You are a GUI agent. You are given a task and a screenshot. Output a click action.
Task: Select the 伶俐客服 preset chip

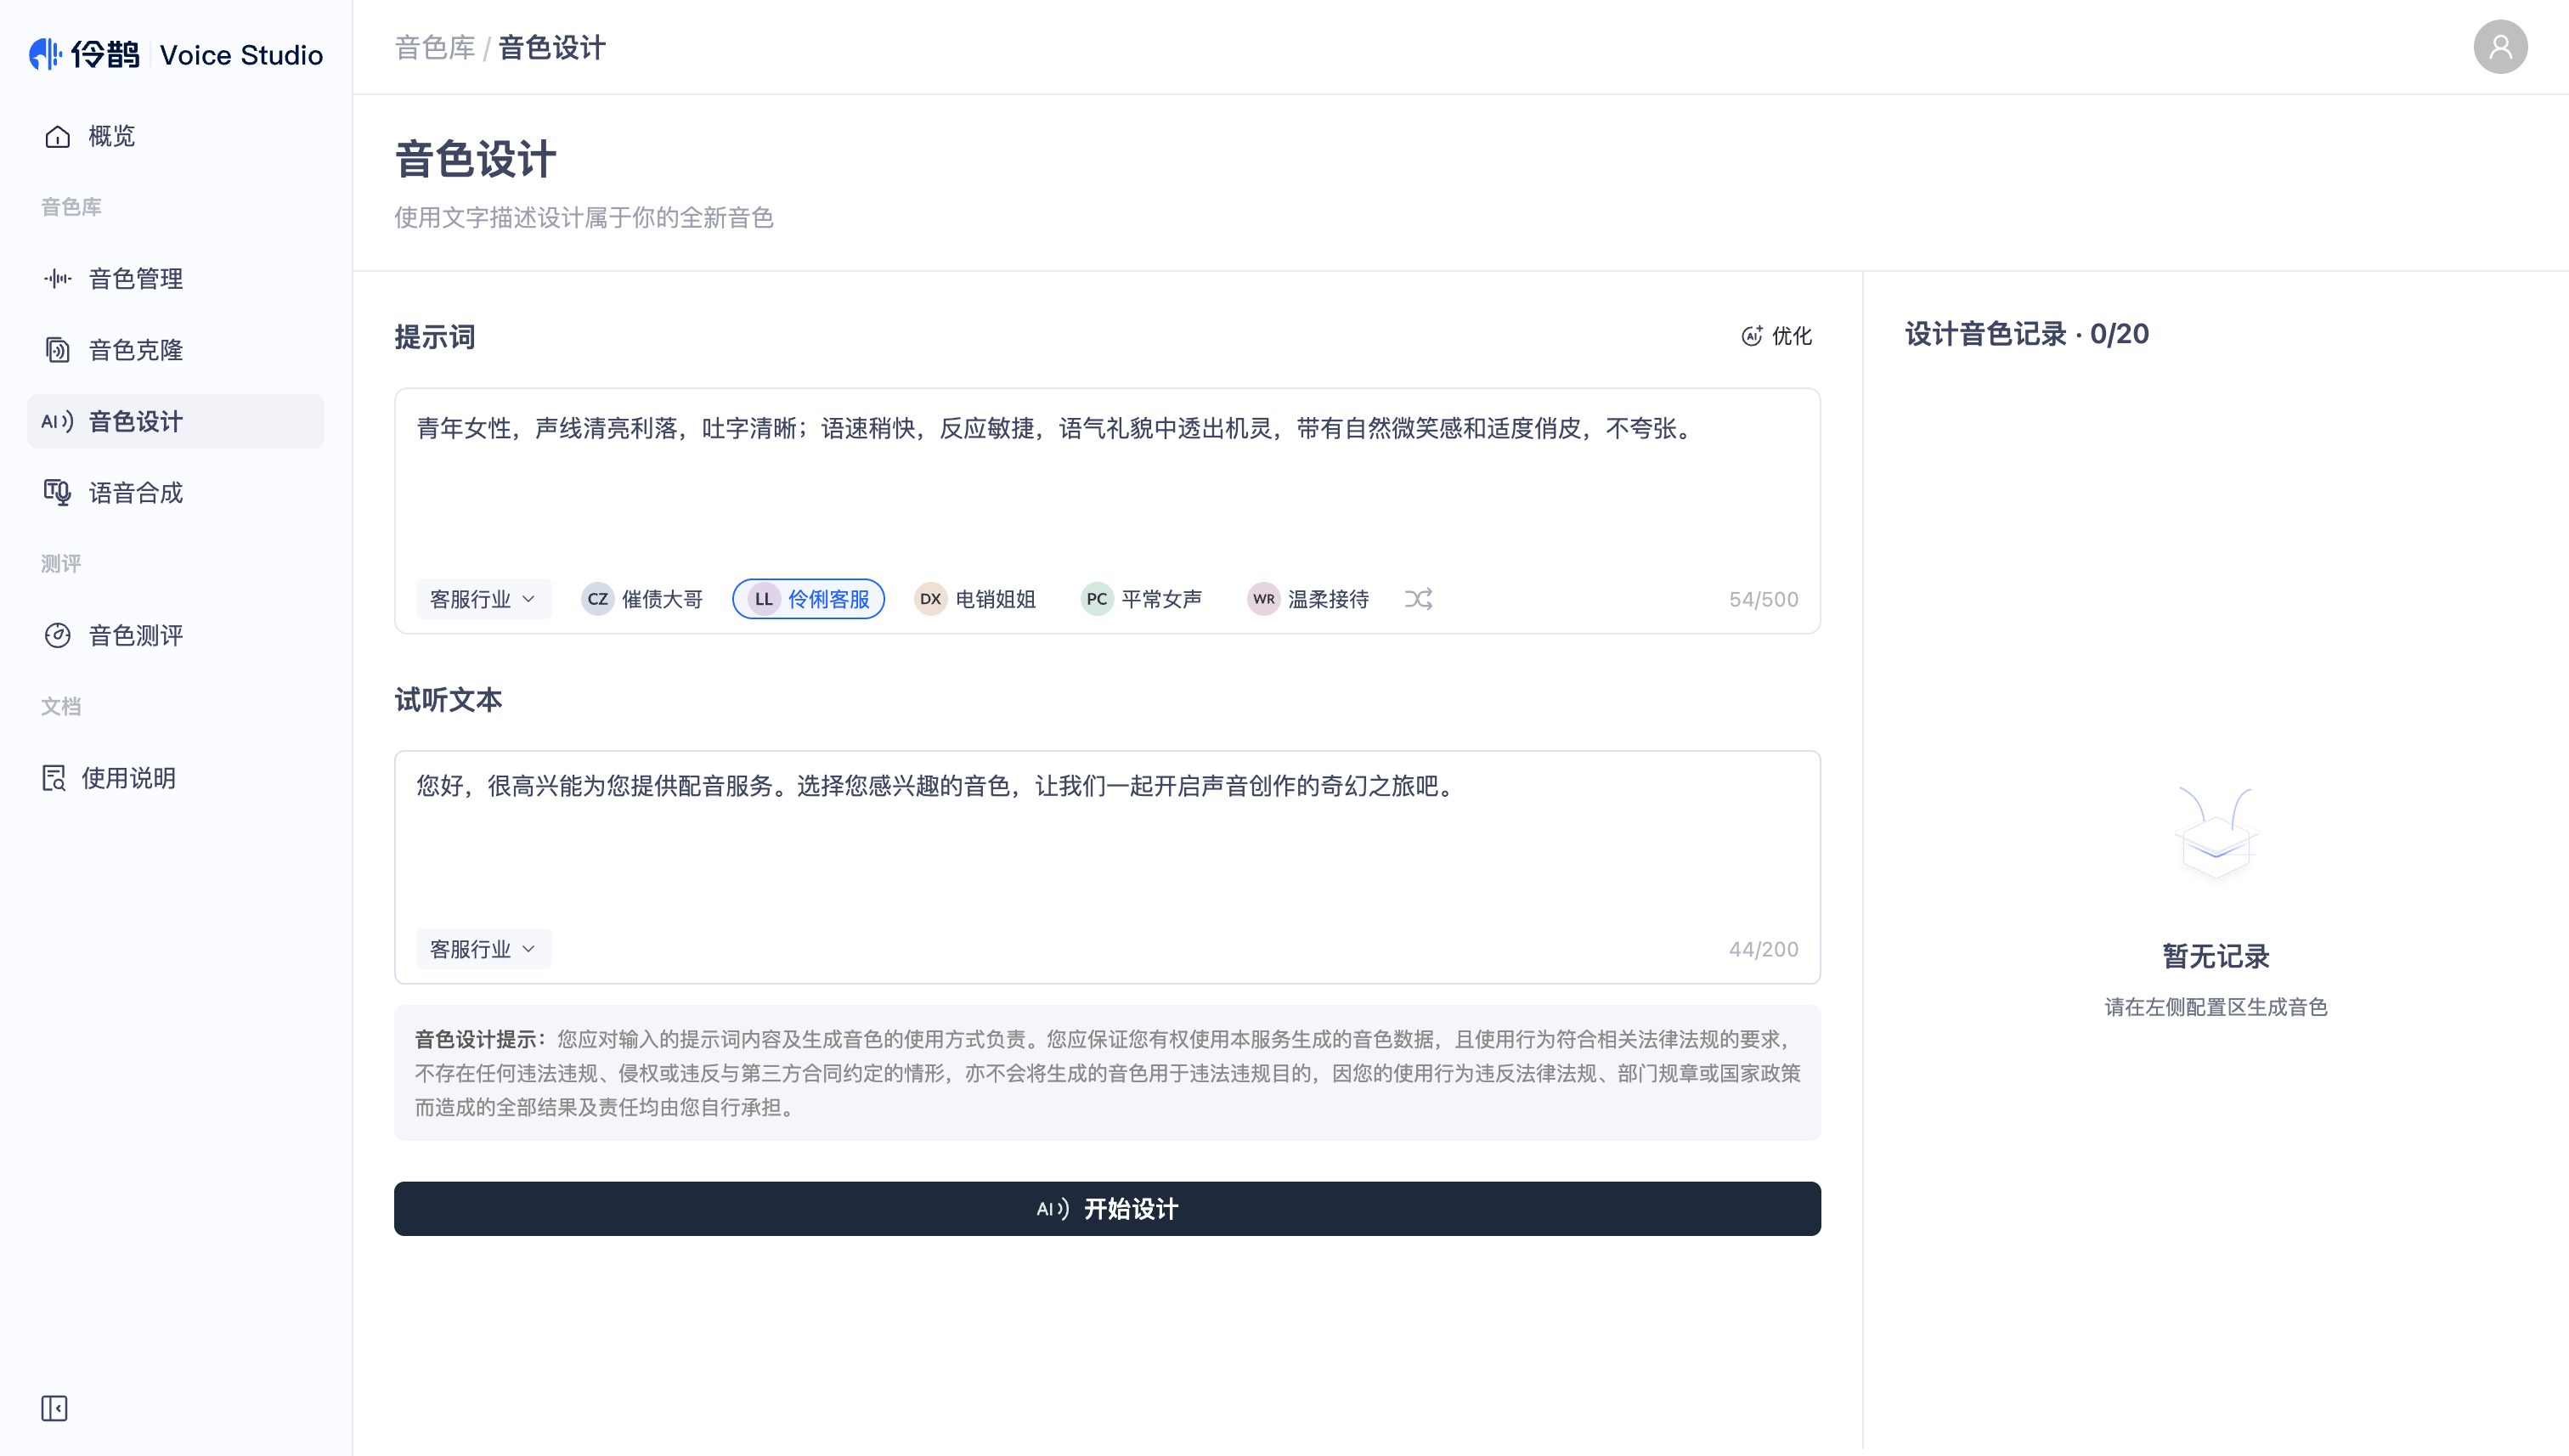[808, 599]
